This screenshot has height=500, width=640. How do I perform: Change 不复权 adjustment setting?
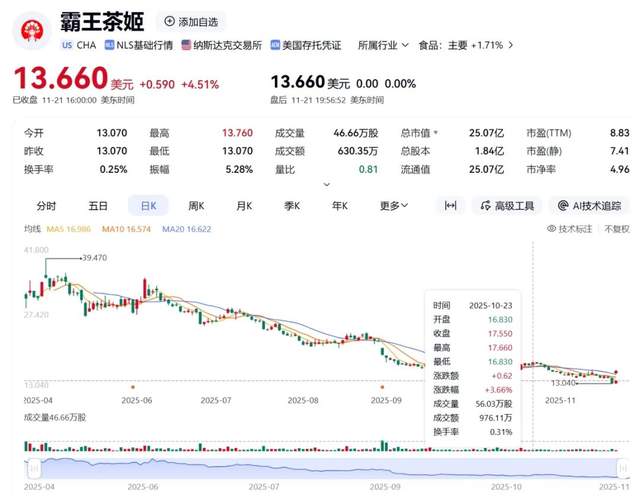coord(617,229)
